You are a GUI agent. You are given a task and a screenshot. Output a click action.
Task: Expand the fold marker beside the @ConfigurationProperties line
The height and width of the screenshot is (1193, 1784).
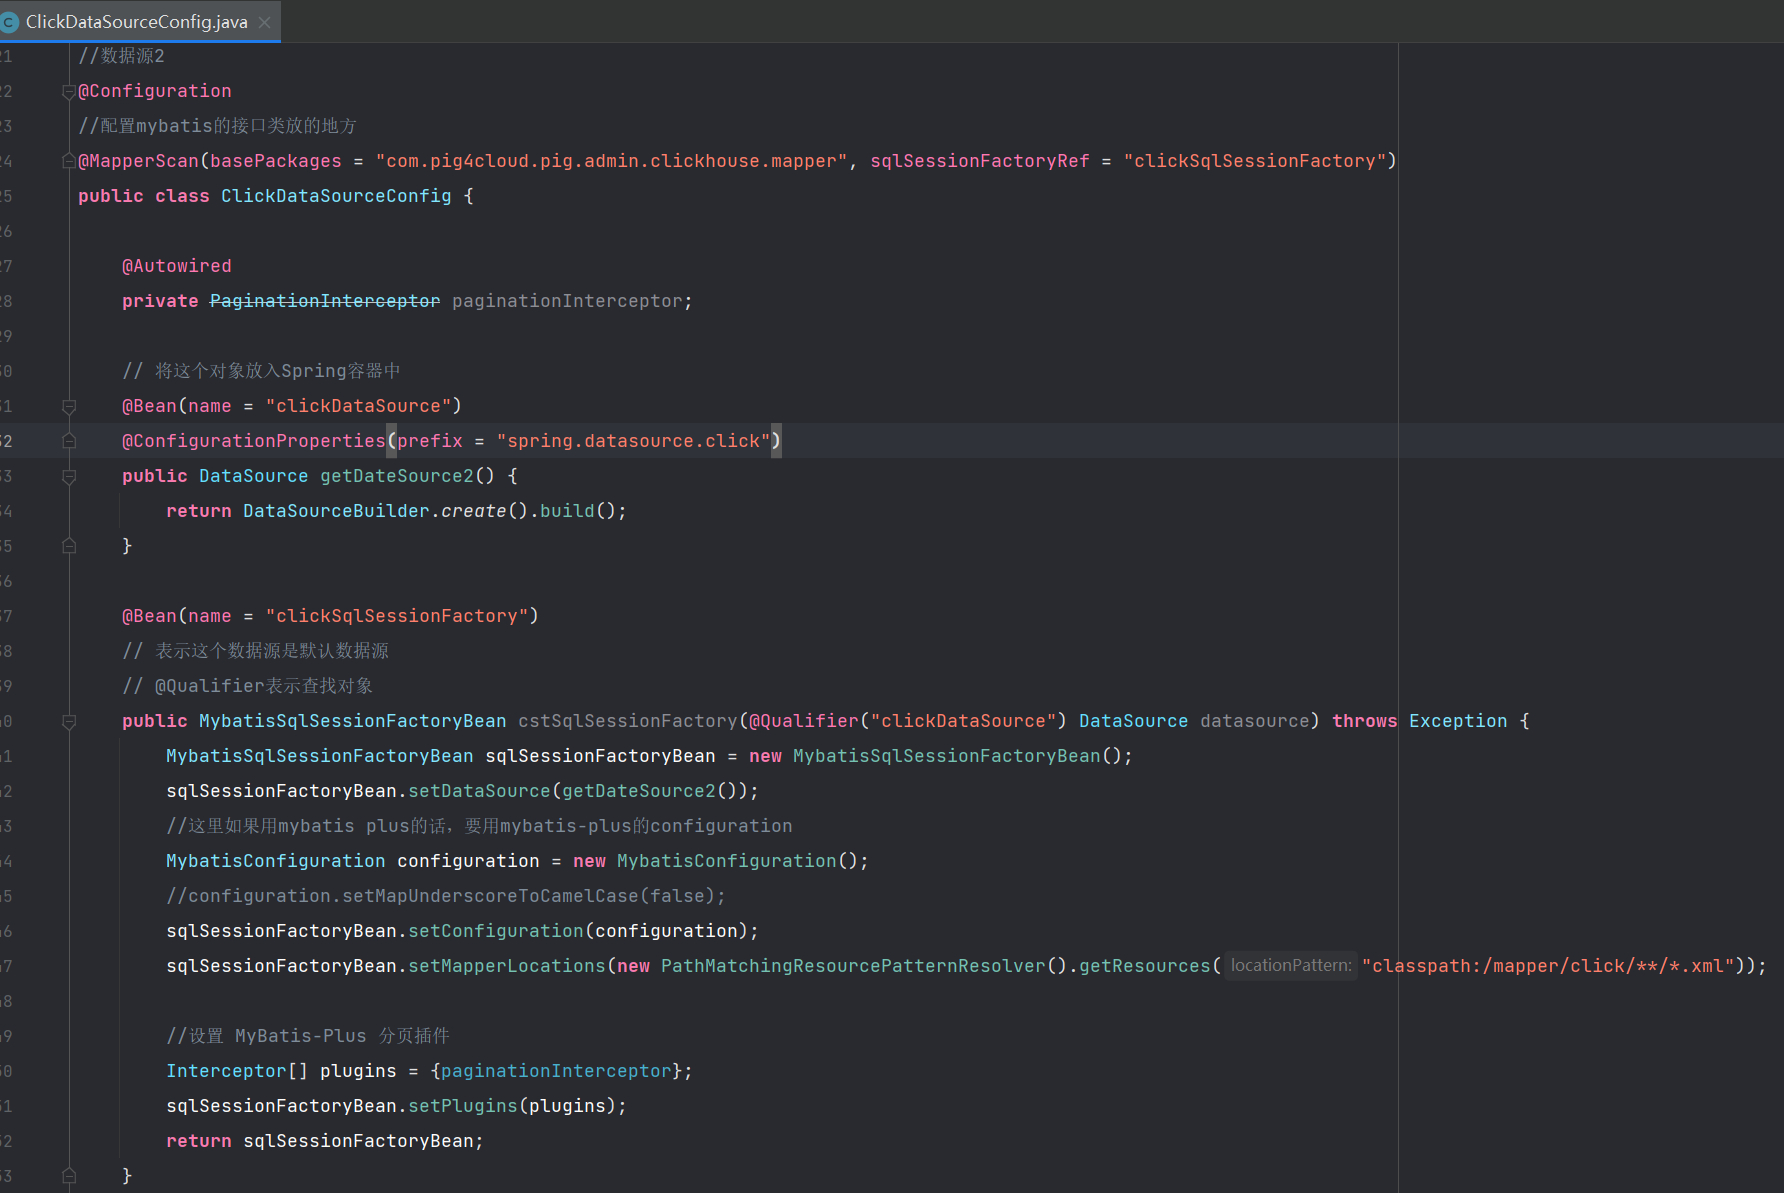[68, 440]
